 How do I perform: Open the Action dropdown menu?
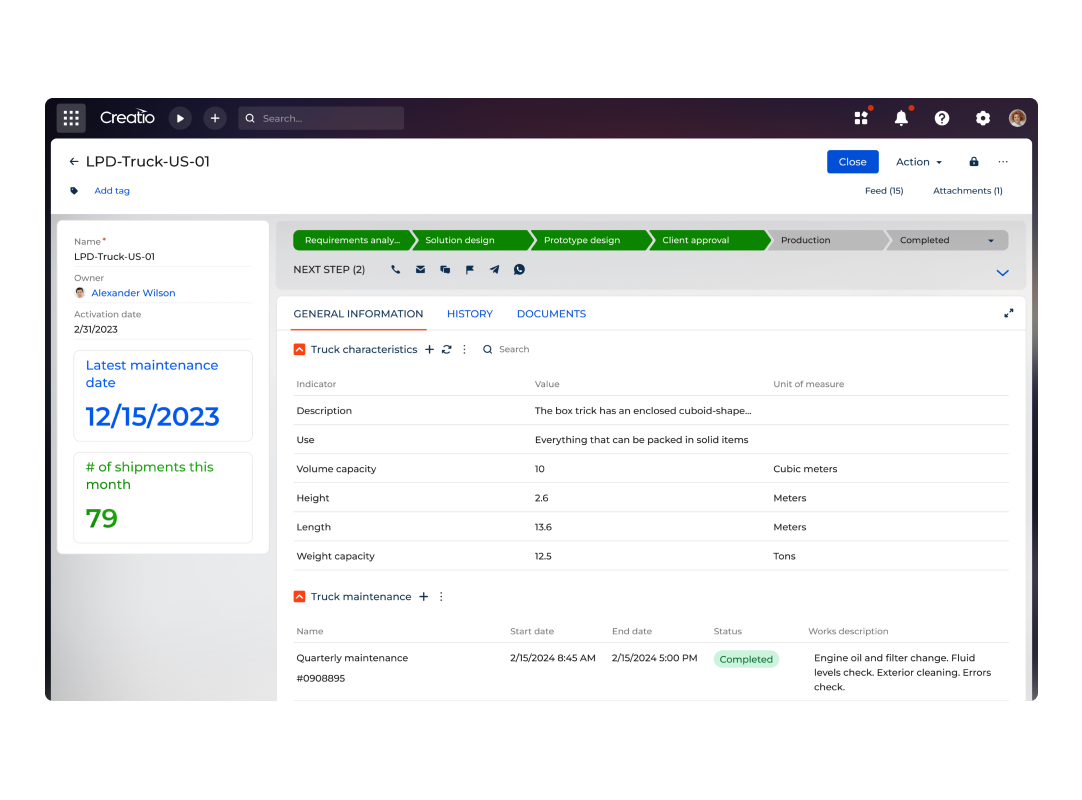point(918,162)
